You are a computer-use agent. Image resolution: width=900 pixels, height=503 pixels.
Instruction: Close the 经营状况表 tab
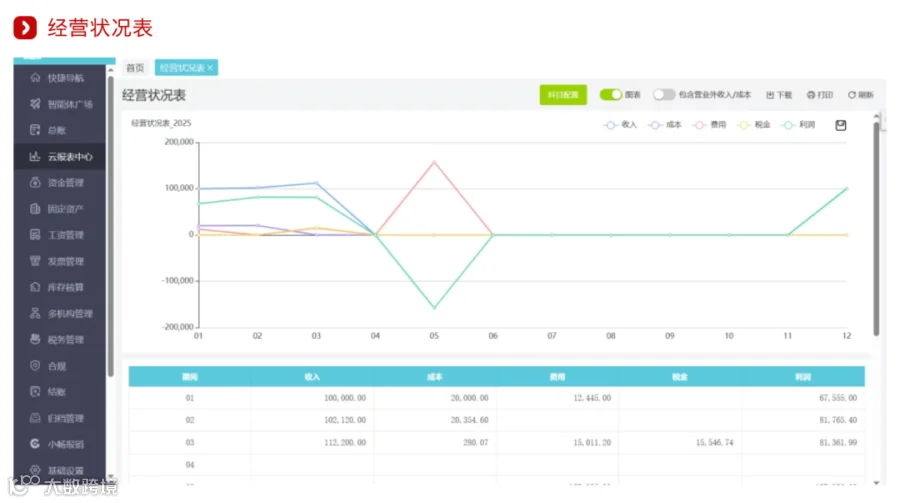[211, 68]
